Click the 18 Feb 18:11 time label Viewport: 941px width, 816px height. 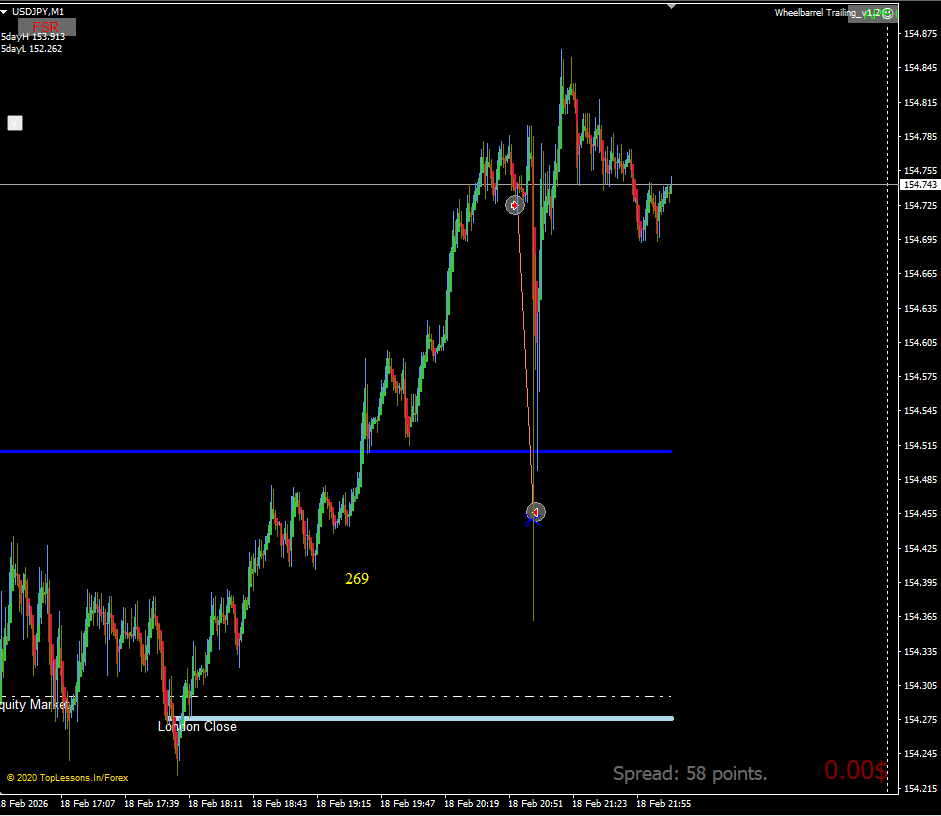coord(215,803)
